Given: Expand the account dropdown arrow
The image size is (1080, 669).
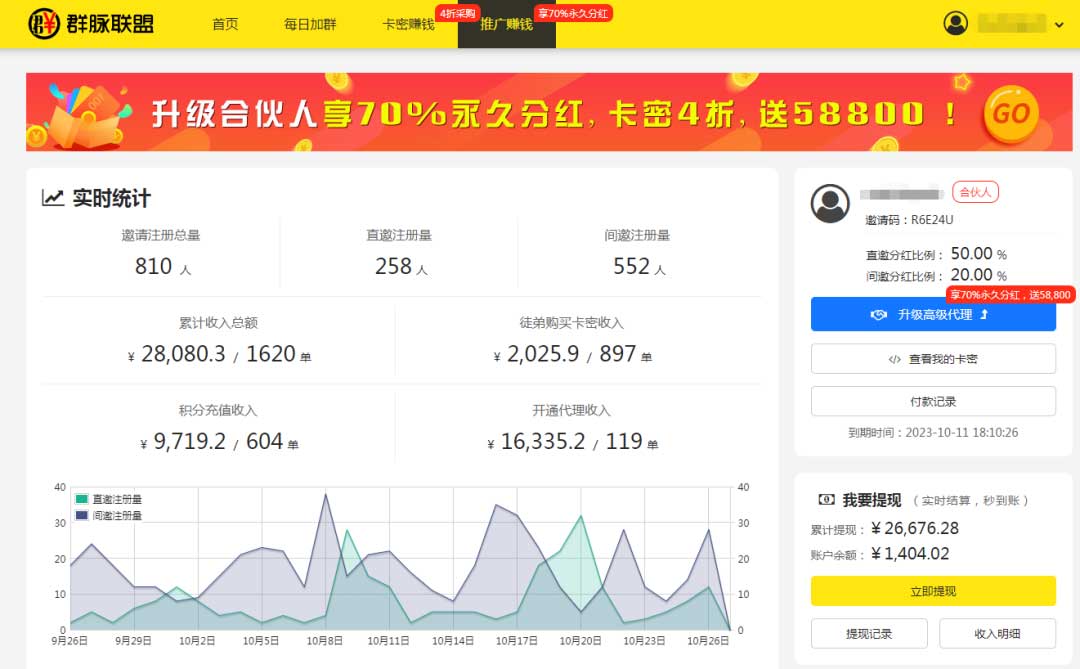Looking at the screenshot, I should (1059, 25).
